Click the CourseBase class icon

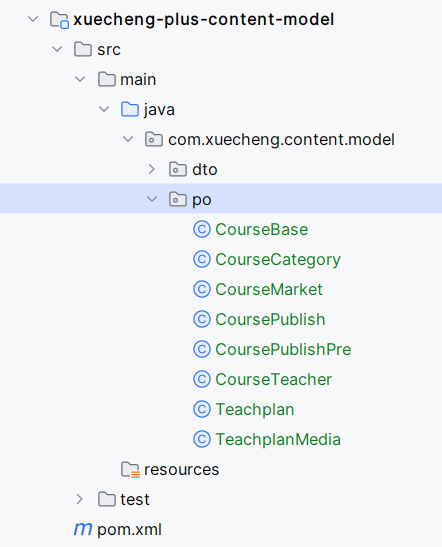[202, 230]
